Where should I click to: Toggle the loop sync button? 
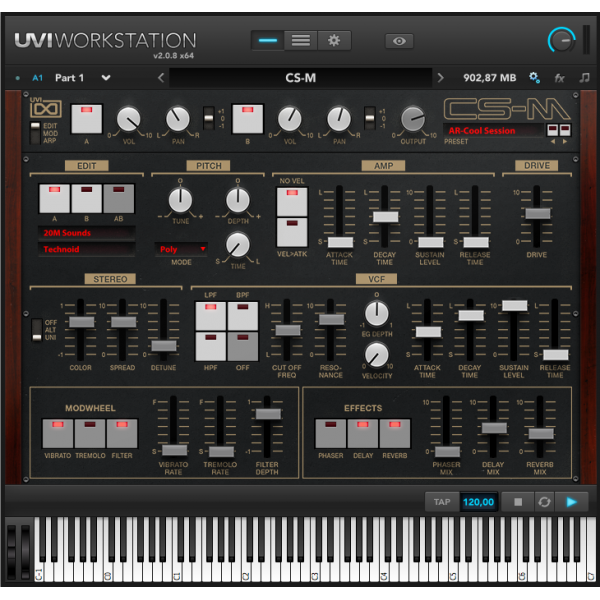coord(544,502)
